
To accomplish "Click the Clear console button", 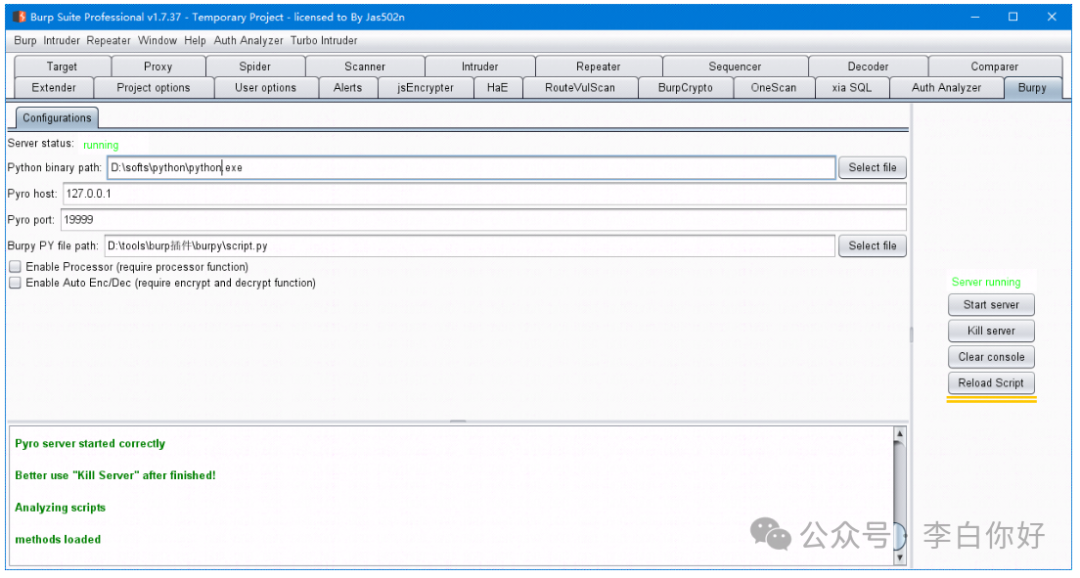I will (x=991, y=357).
